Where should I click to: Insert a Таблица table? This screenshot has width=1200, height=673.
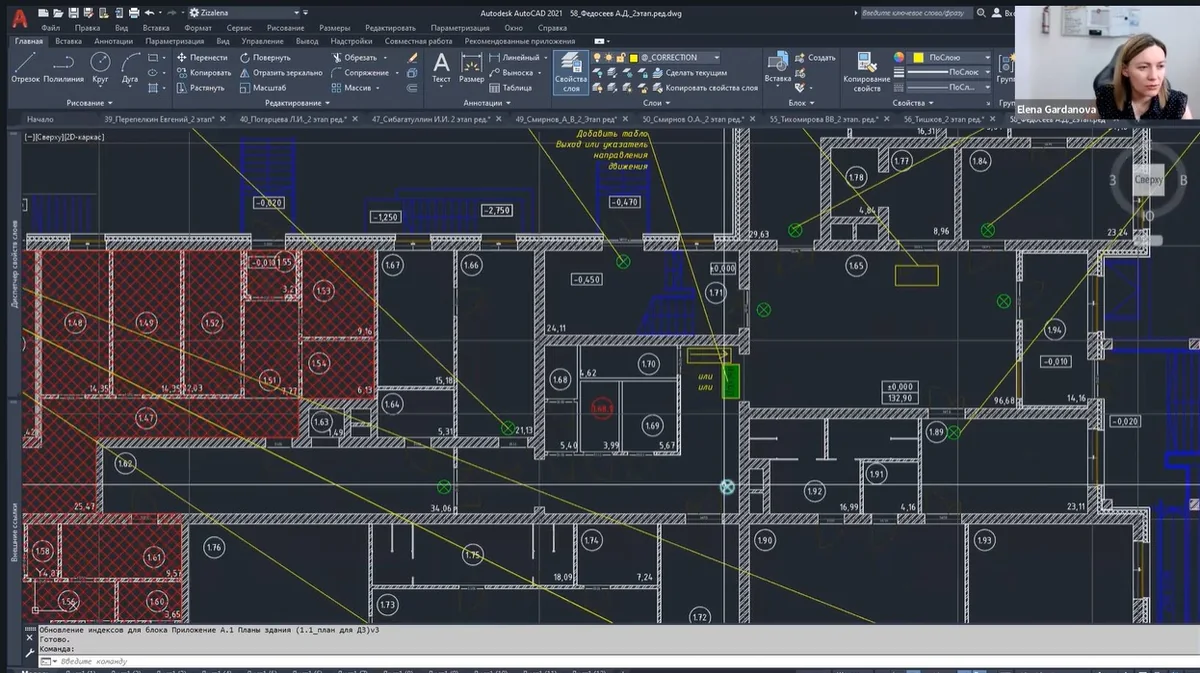point(510,88)
